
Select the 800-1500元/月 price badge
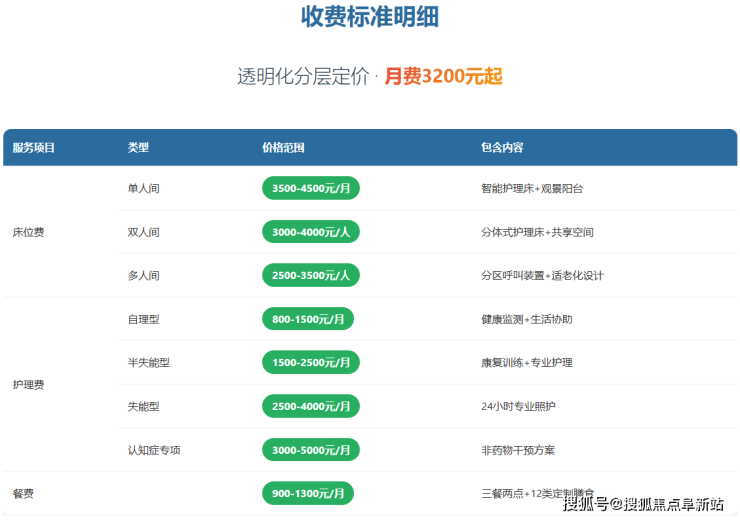(x=307, y=319)
